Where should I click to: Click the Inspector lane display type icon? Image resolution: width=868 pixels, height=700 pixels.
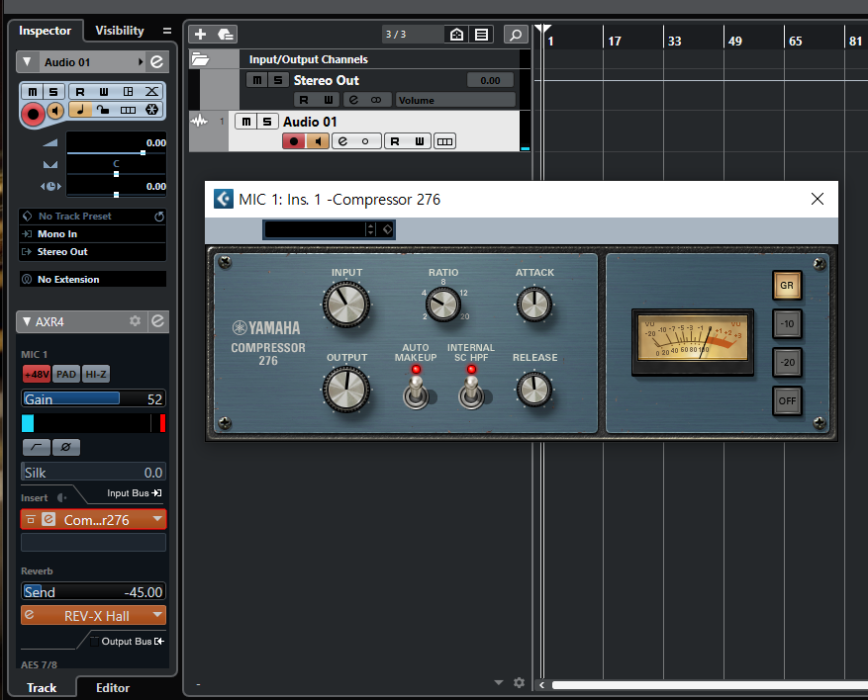(x=128, y=92)
